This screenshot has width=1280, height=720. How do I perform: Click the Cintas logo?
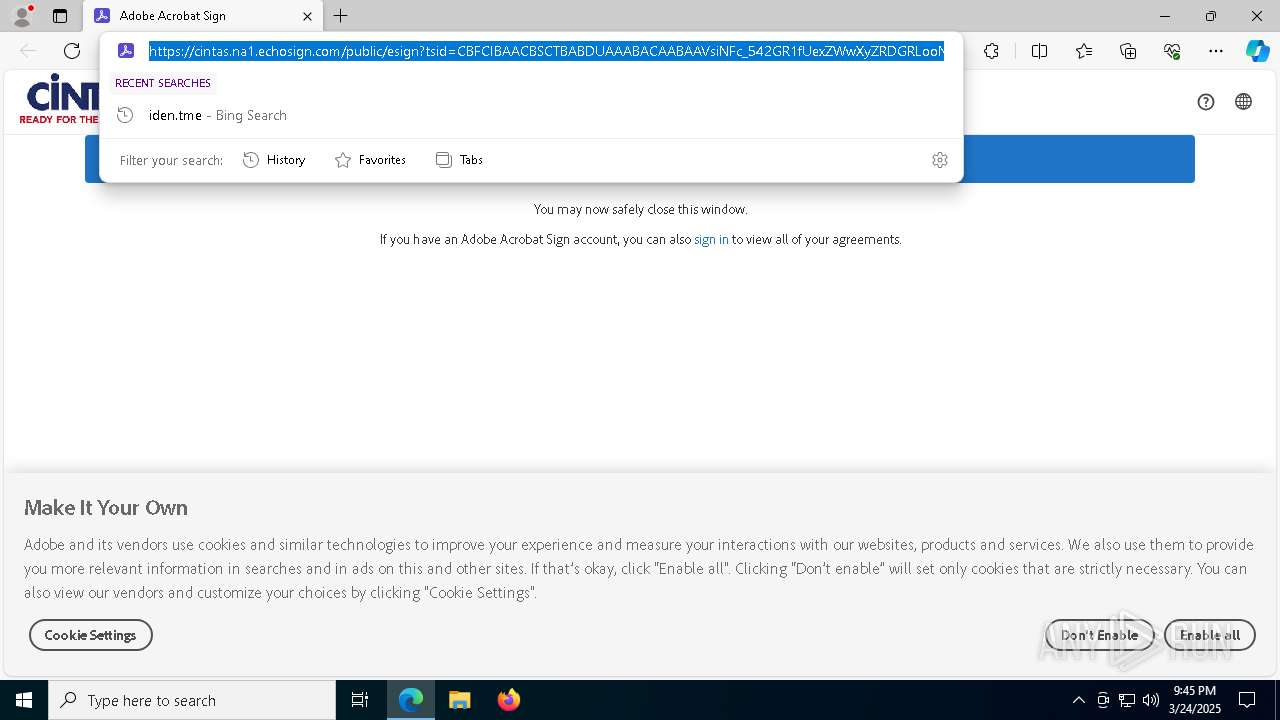click(x=60, y=100)
